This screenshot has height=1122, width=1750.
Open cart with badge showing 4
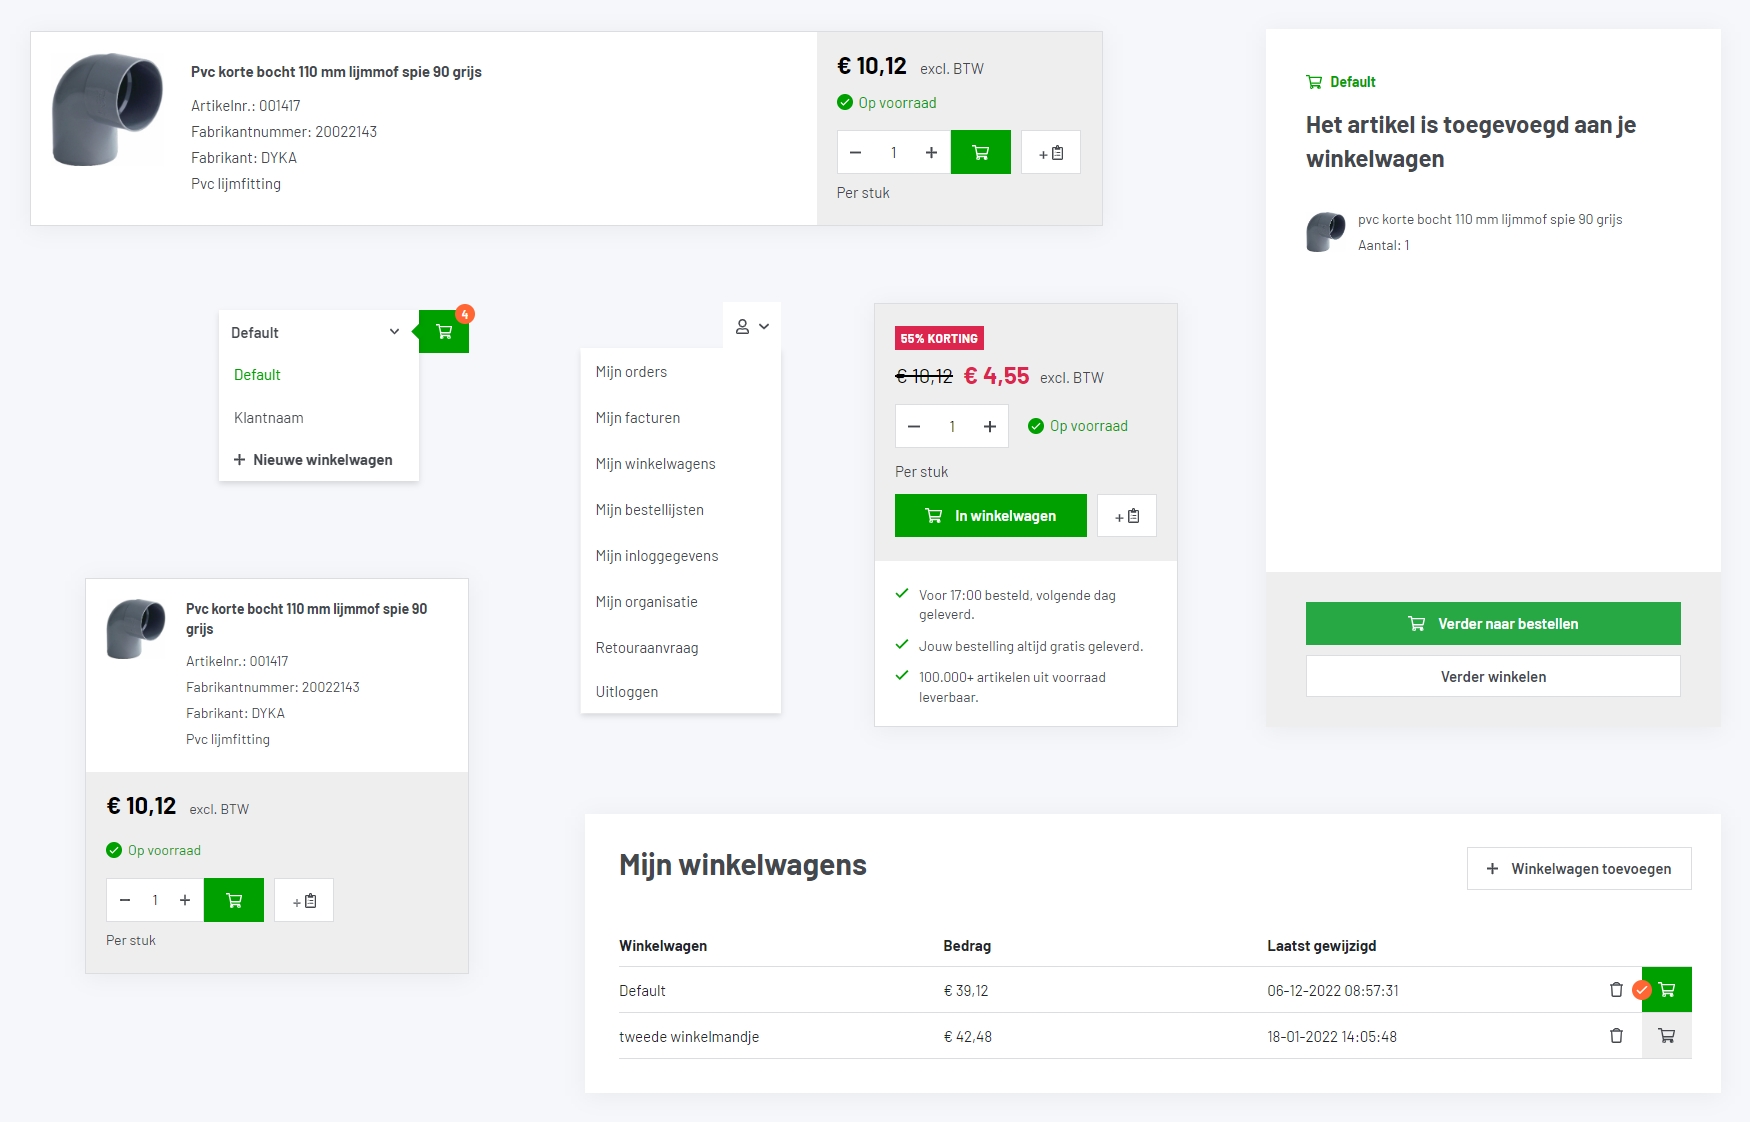click(x=444, y=332)
